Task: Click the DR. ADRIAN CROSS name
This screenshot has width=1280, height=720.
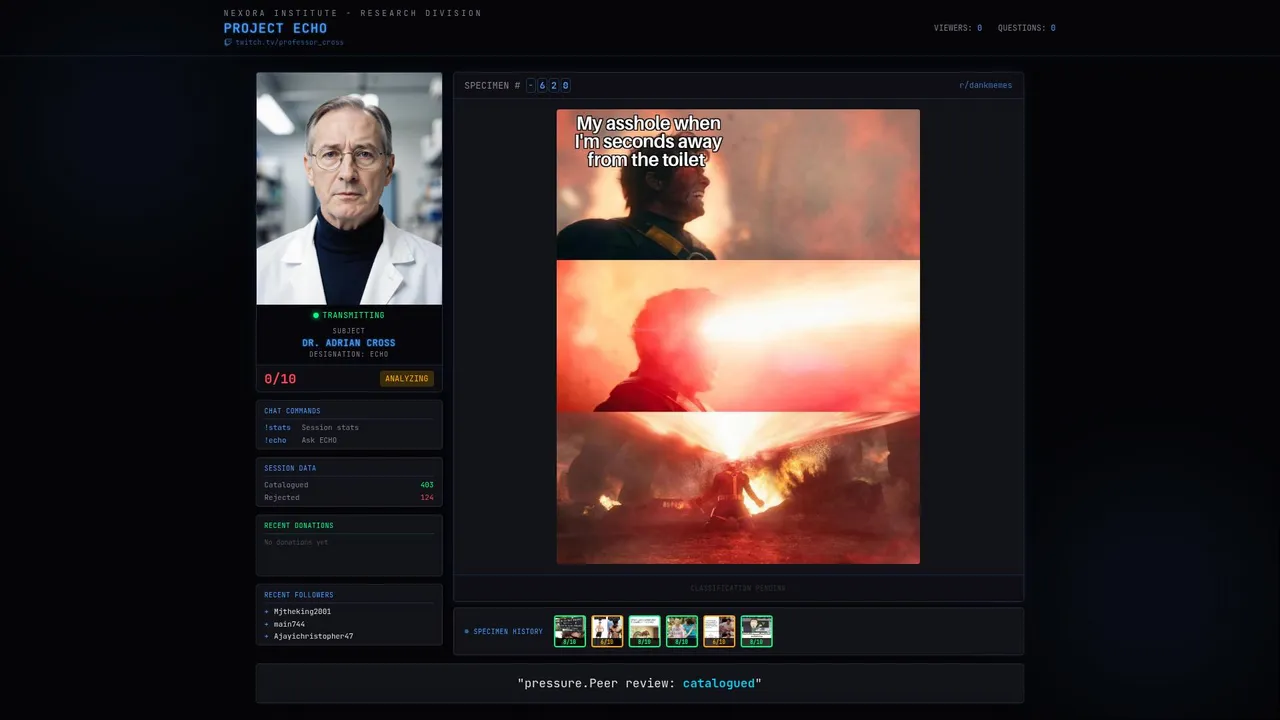Action: (x=349, y=343)
